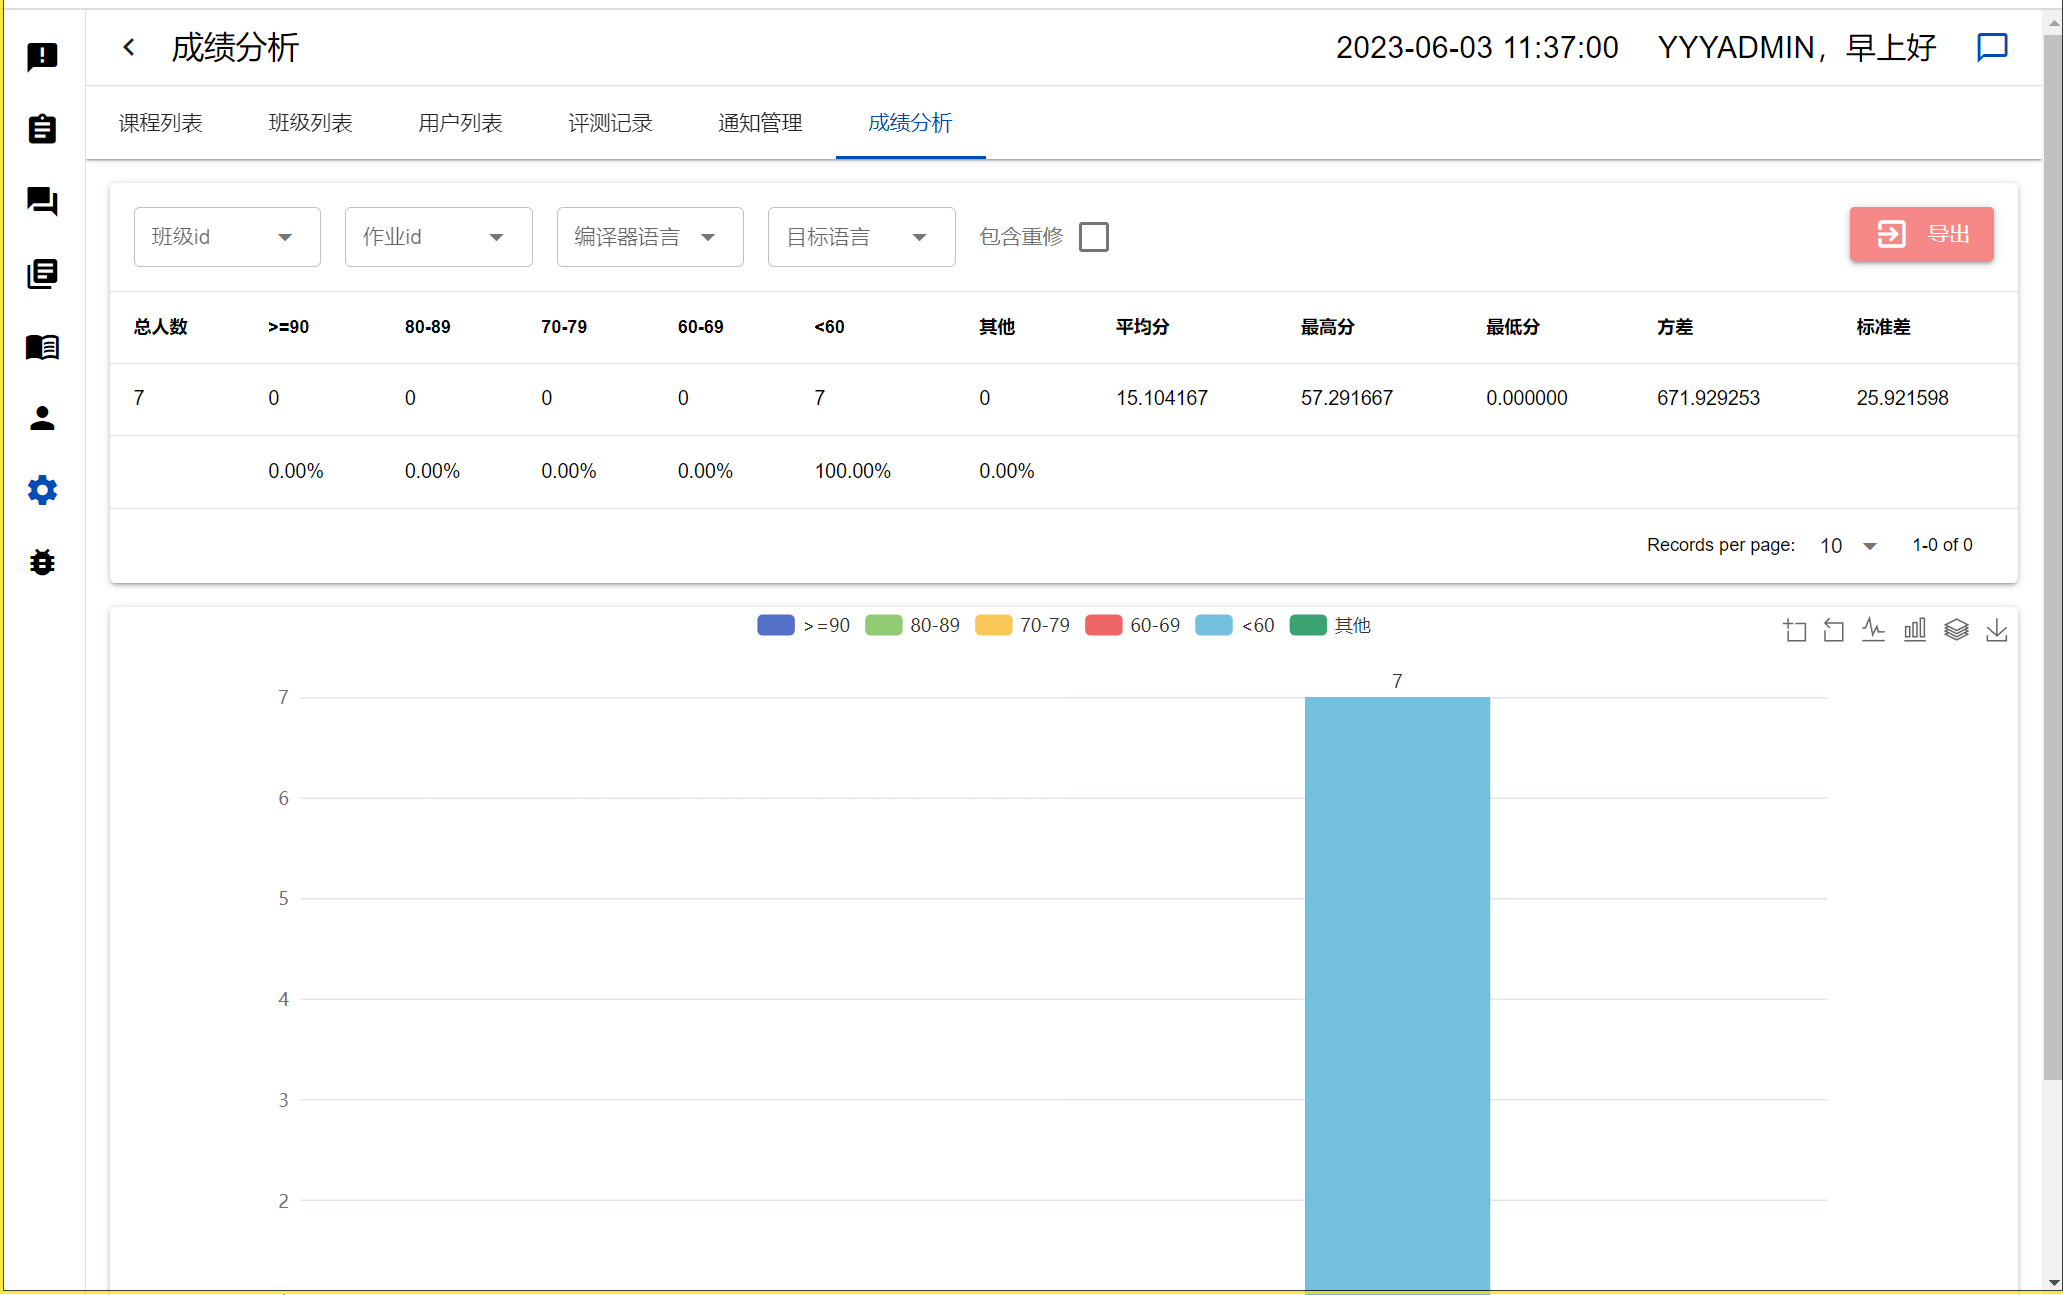This screenshot has height=1295, width=2063.
Task: Switch chart to bar chart view
Action: (1914, 629)
